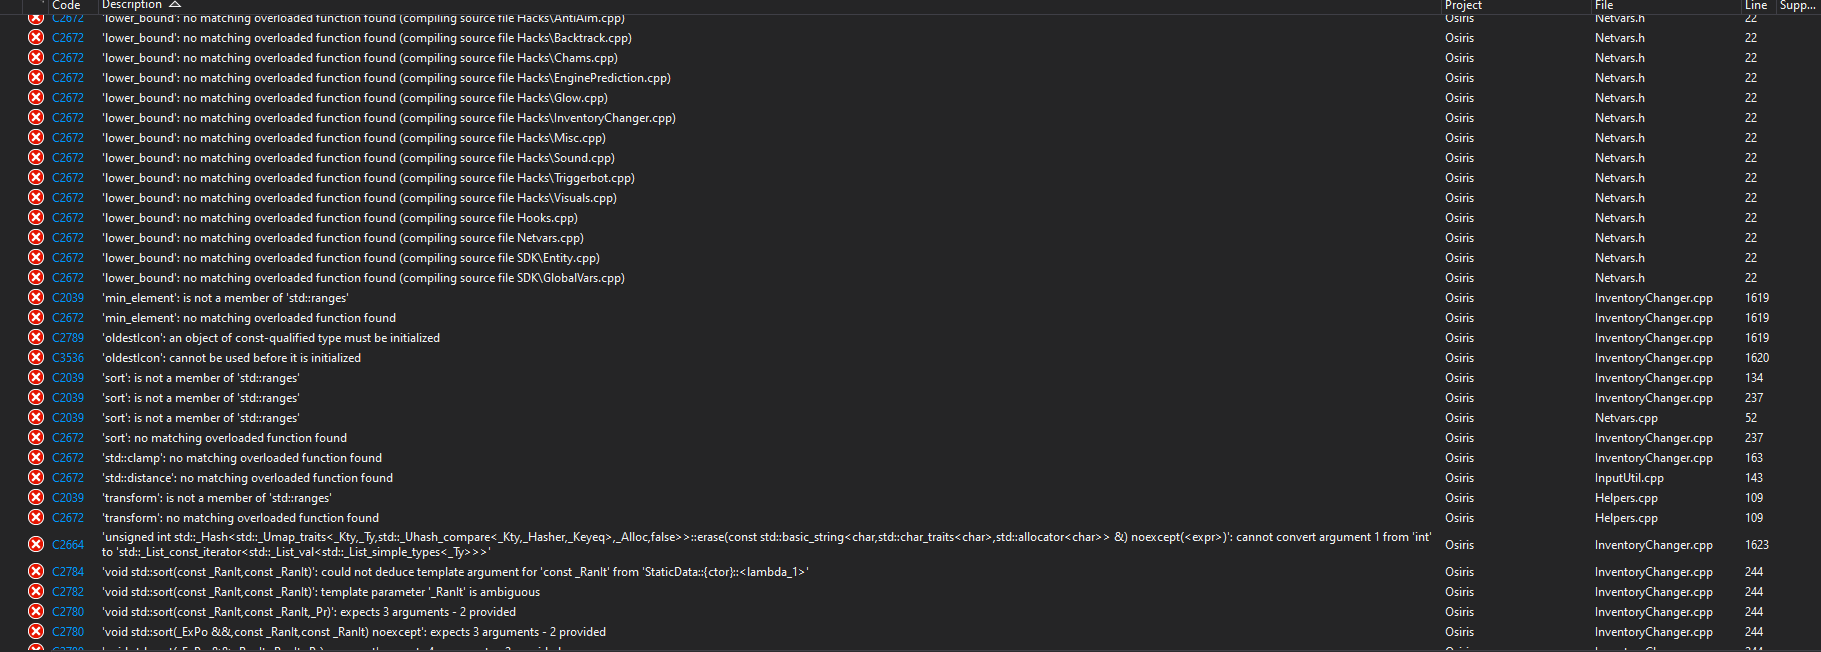Click the error icon beside the C2664 erase error
Screen dimensions: 1821x652
[x=35, y=544]
